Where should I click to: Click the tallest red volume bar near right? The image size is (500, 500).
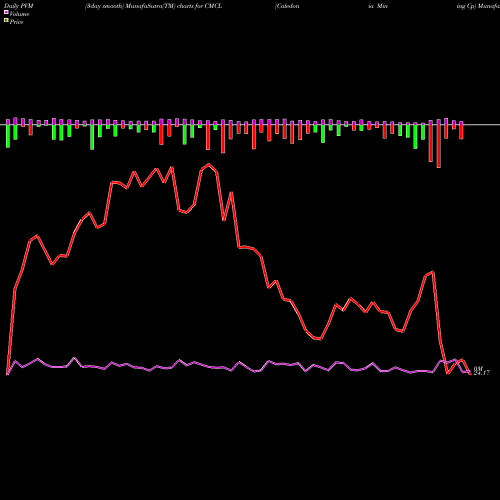coord(439,146)
